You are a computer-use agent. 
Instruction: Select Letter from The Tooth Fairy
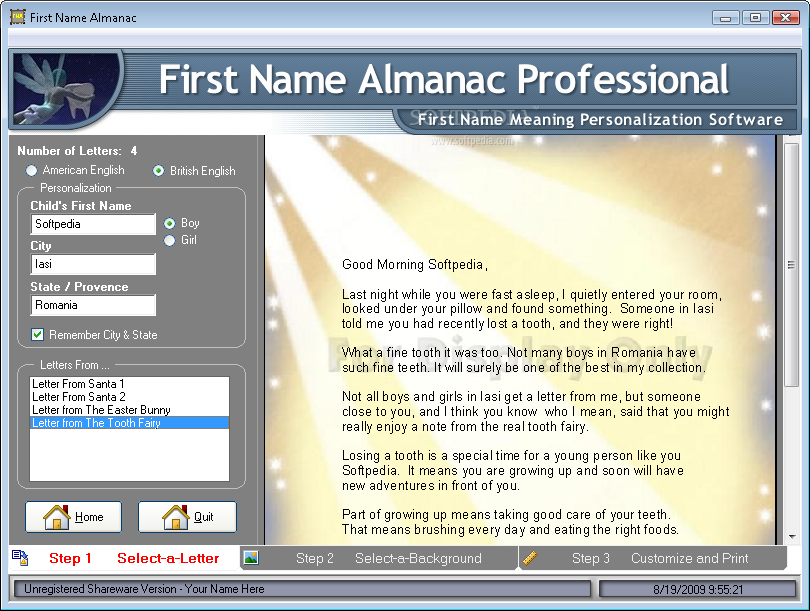coord(129,422)
